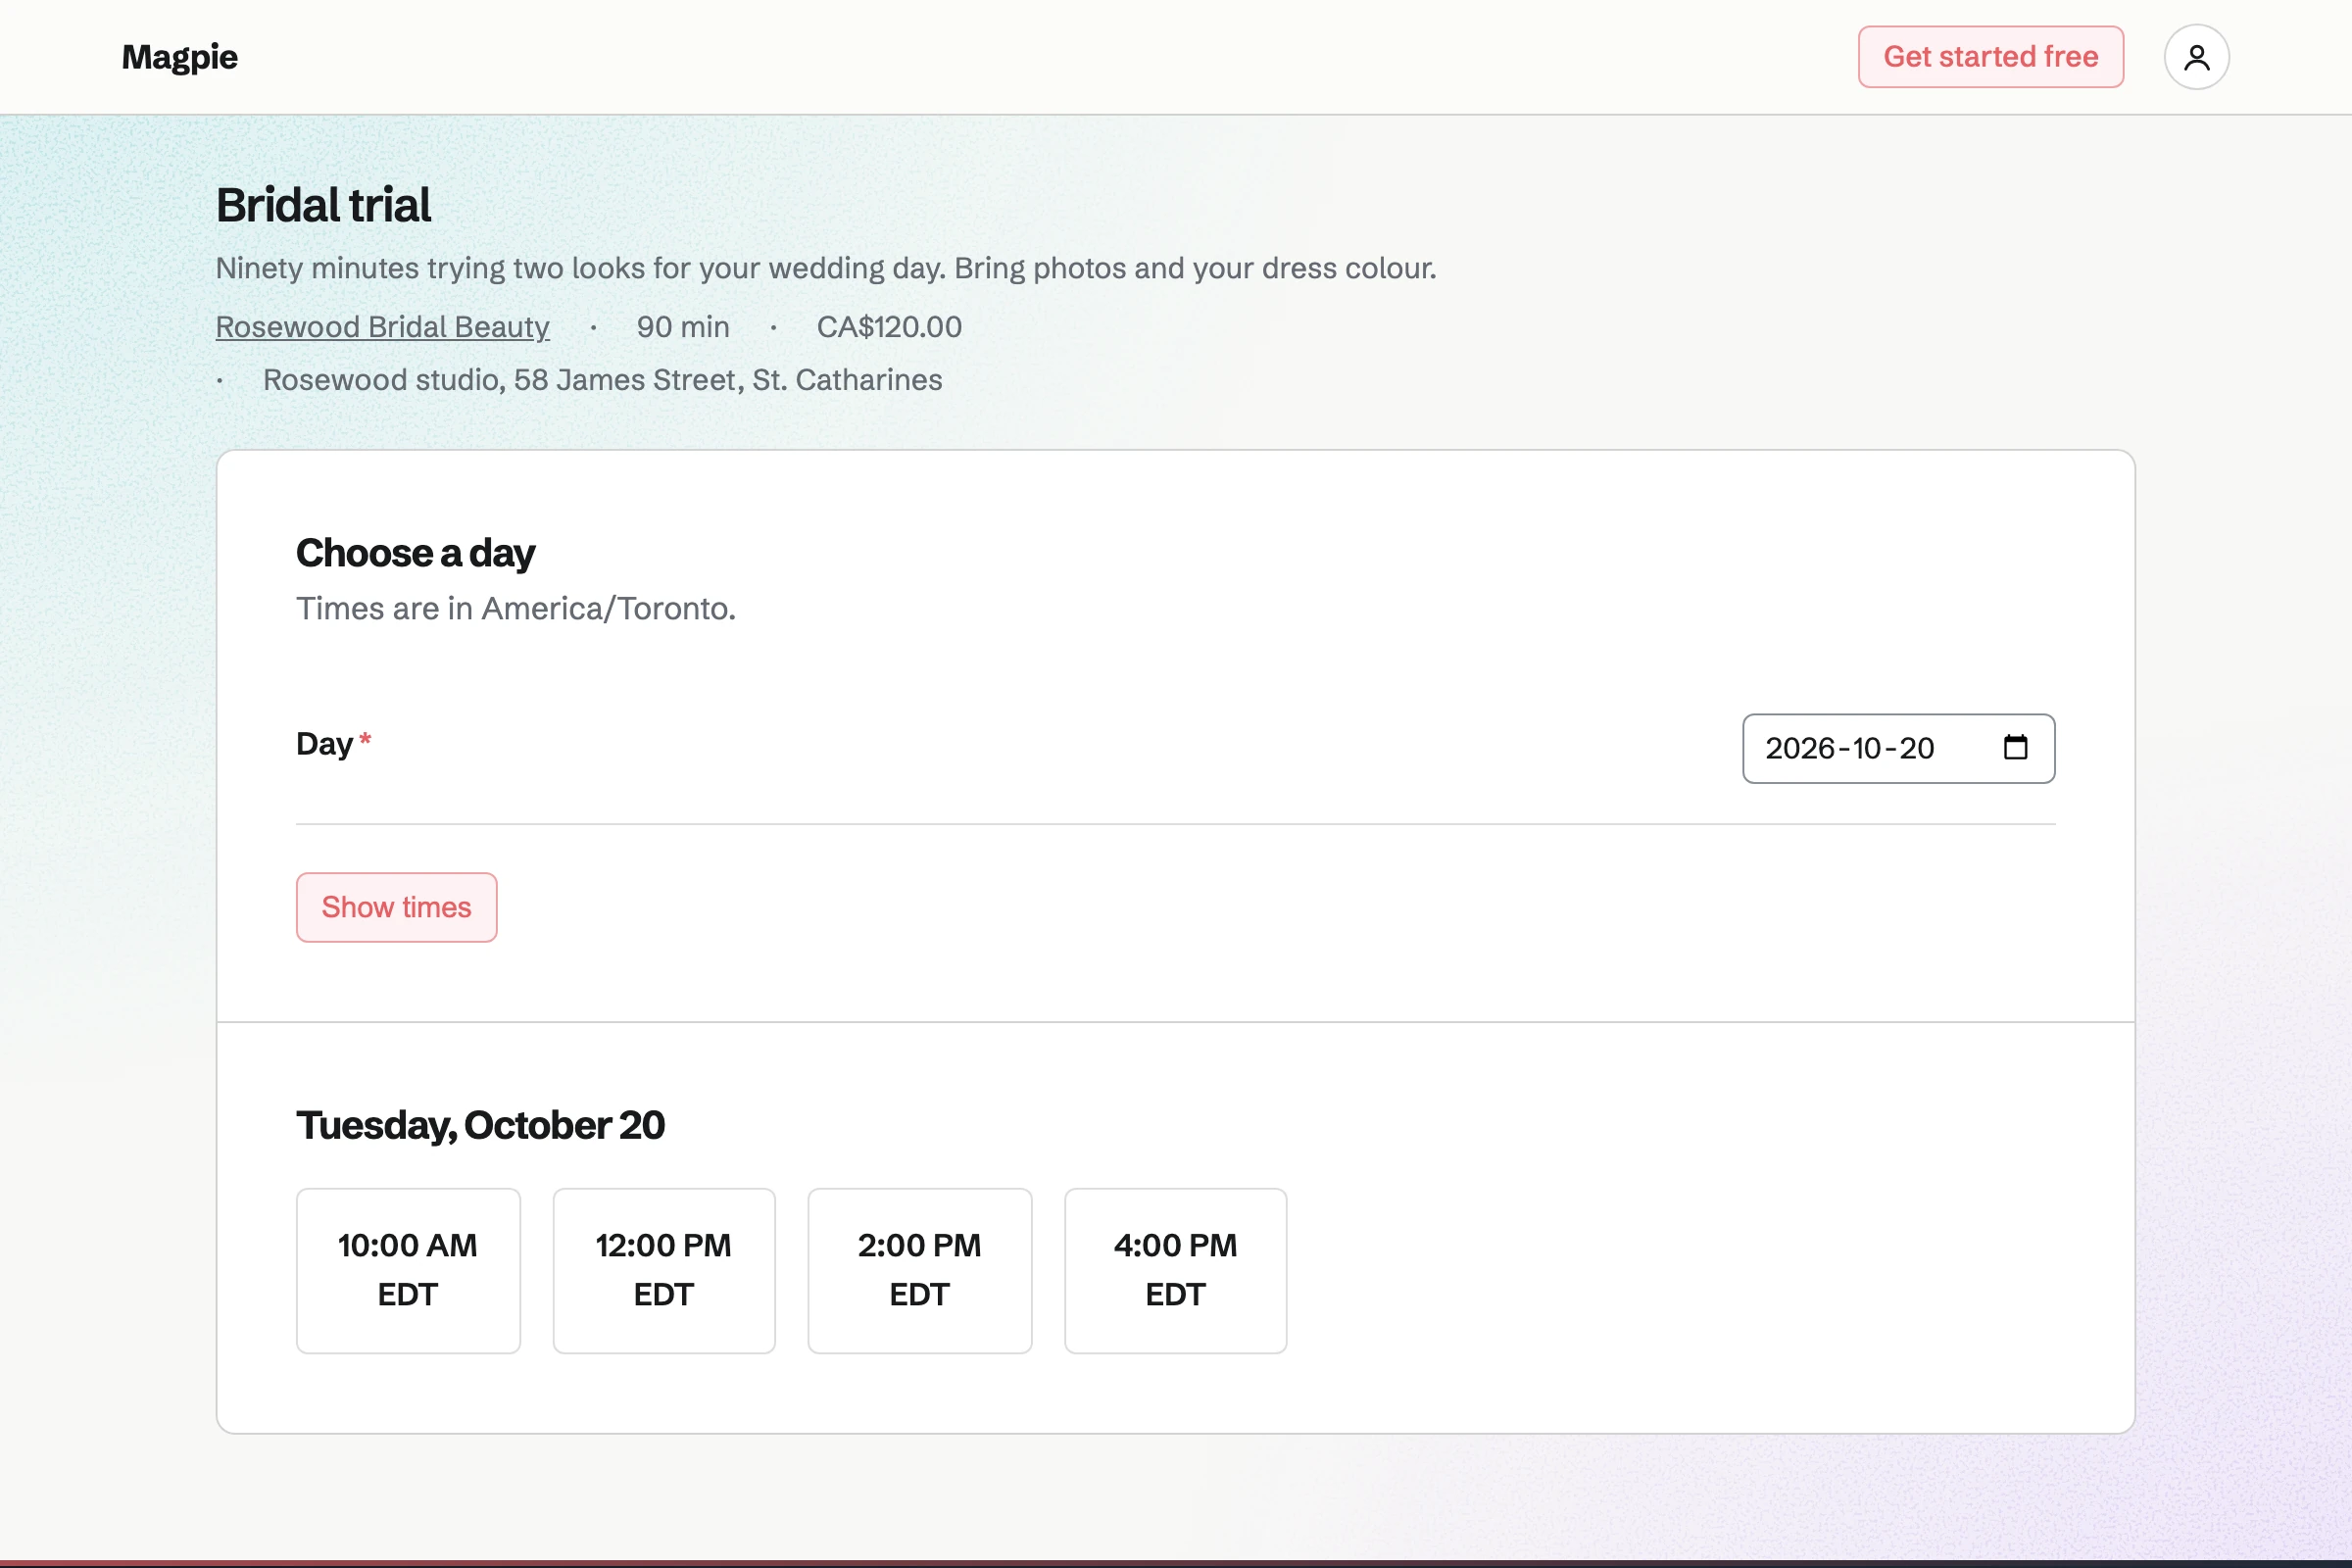The image size is (2352, 1568).
Task: Click the month in the Day field
Action: point(1867,748)
